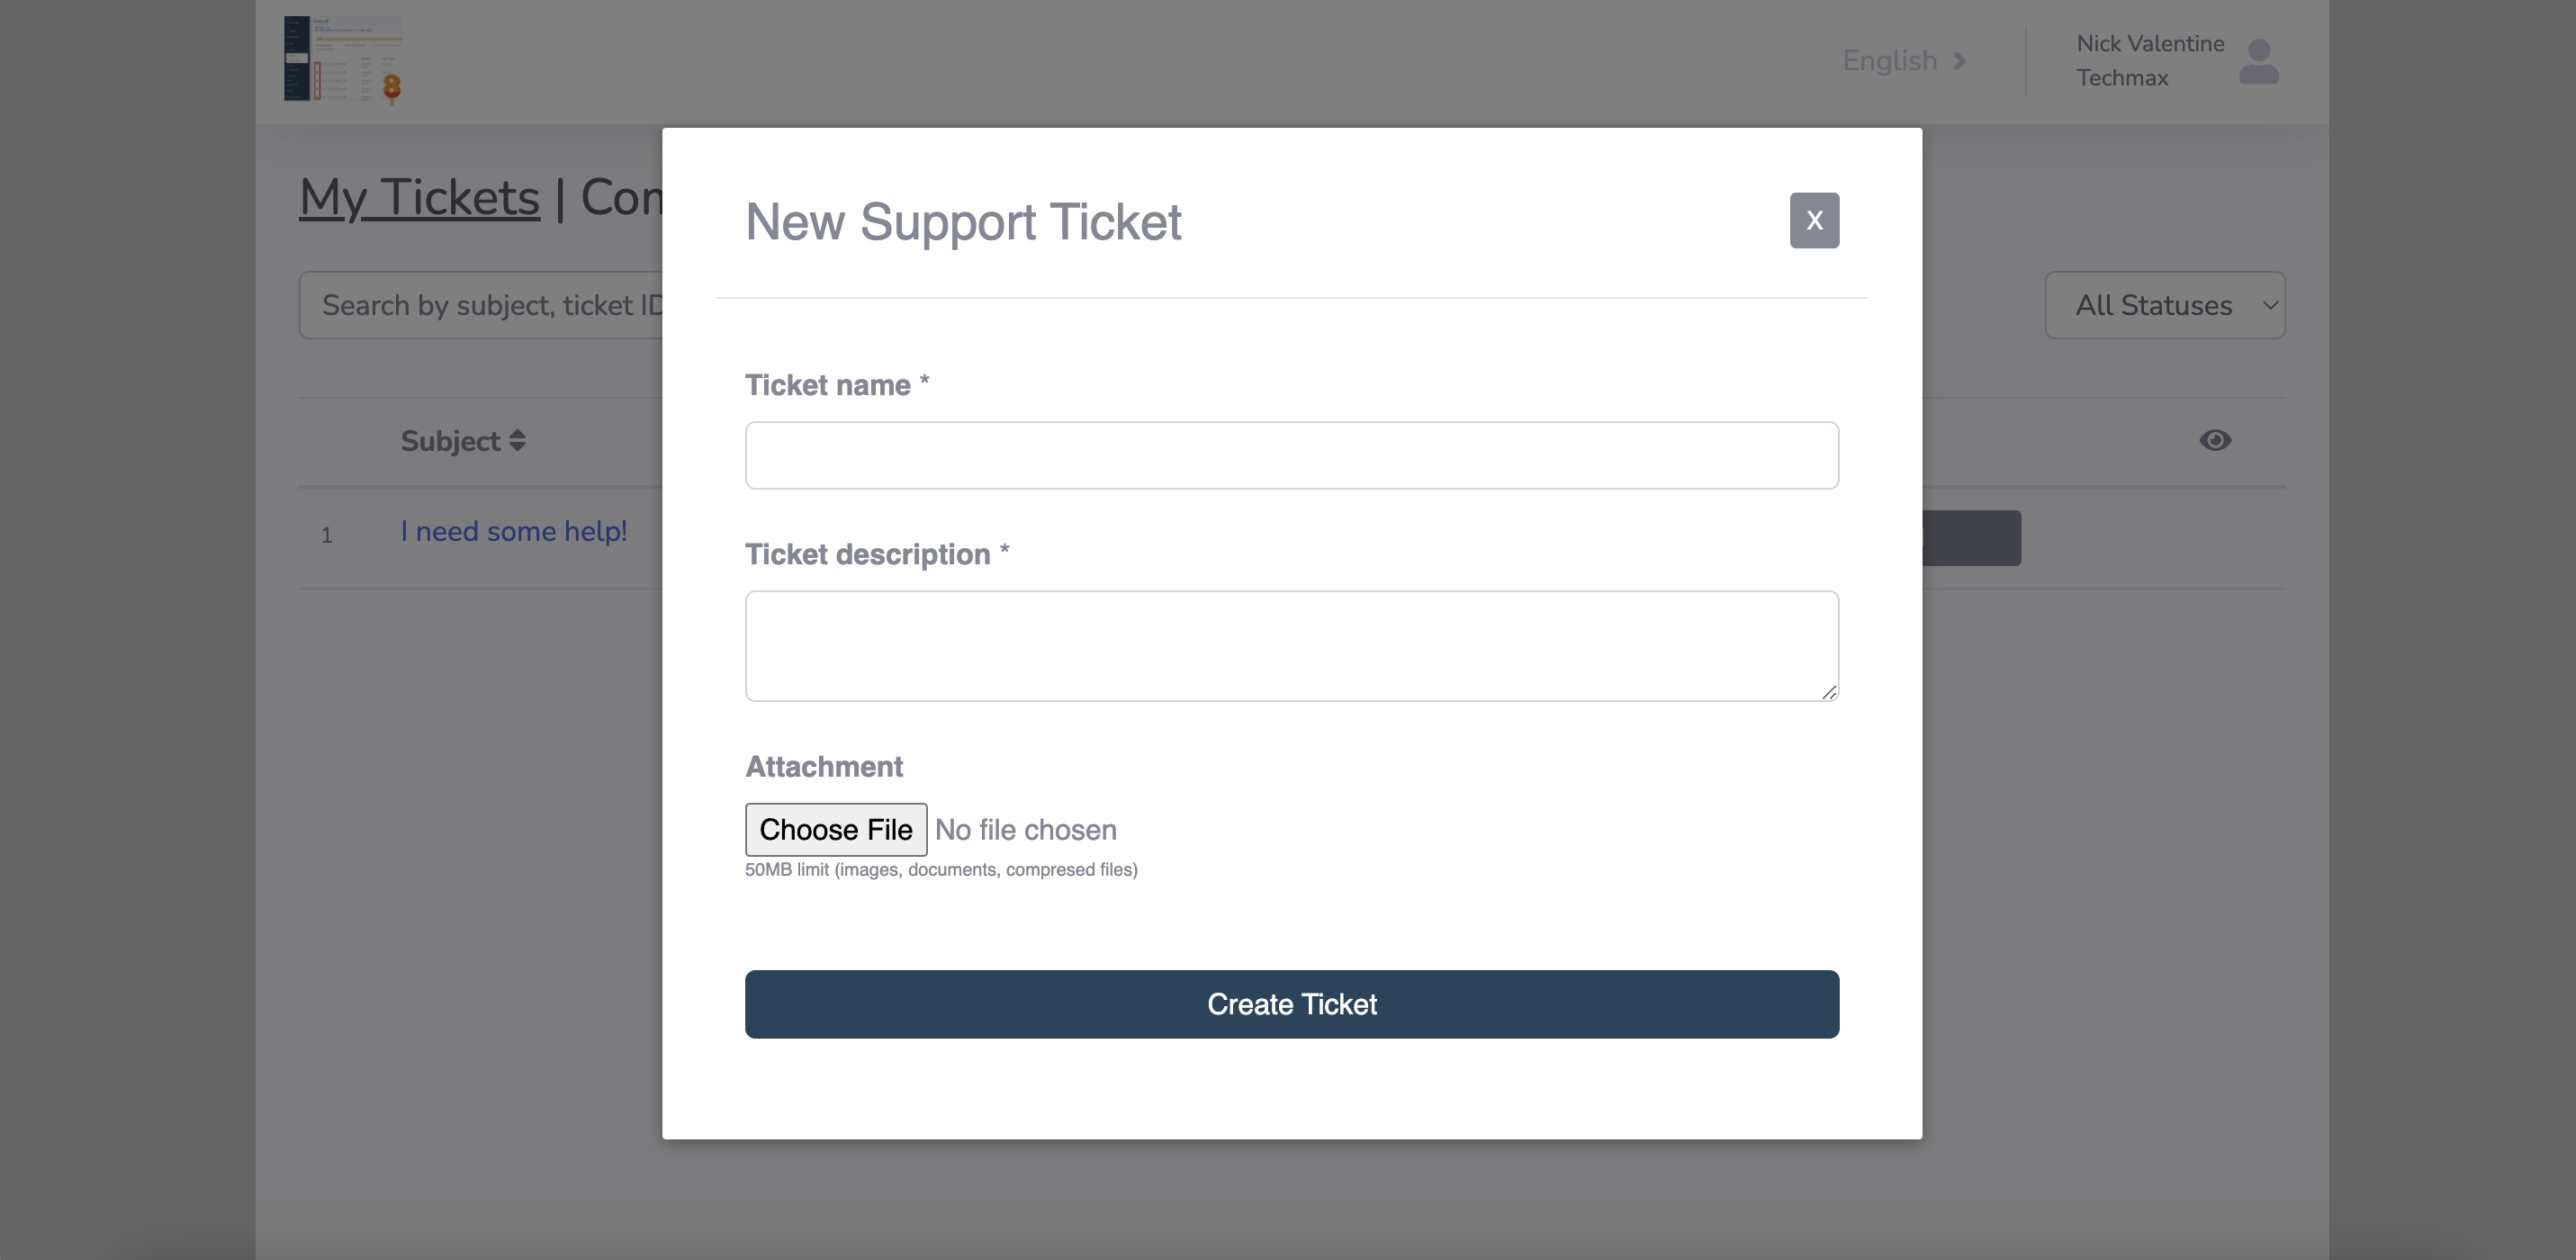This screenshot has height=1260, width=2576.
Task: Click the site logo thumbnail
Action: (343, 60)
